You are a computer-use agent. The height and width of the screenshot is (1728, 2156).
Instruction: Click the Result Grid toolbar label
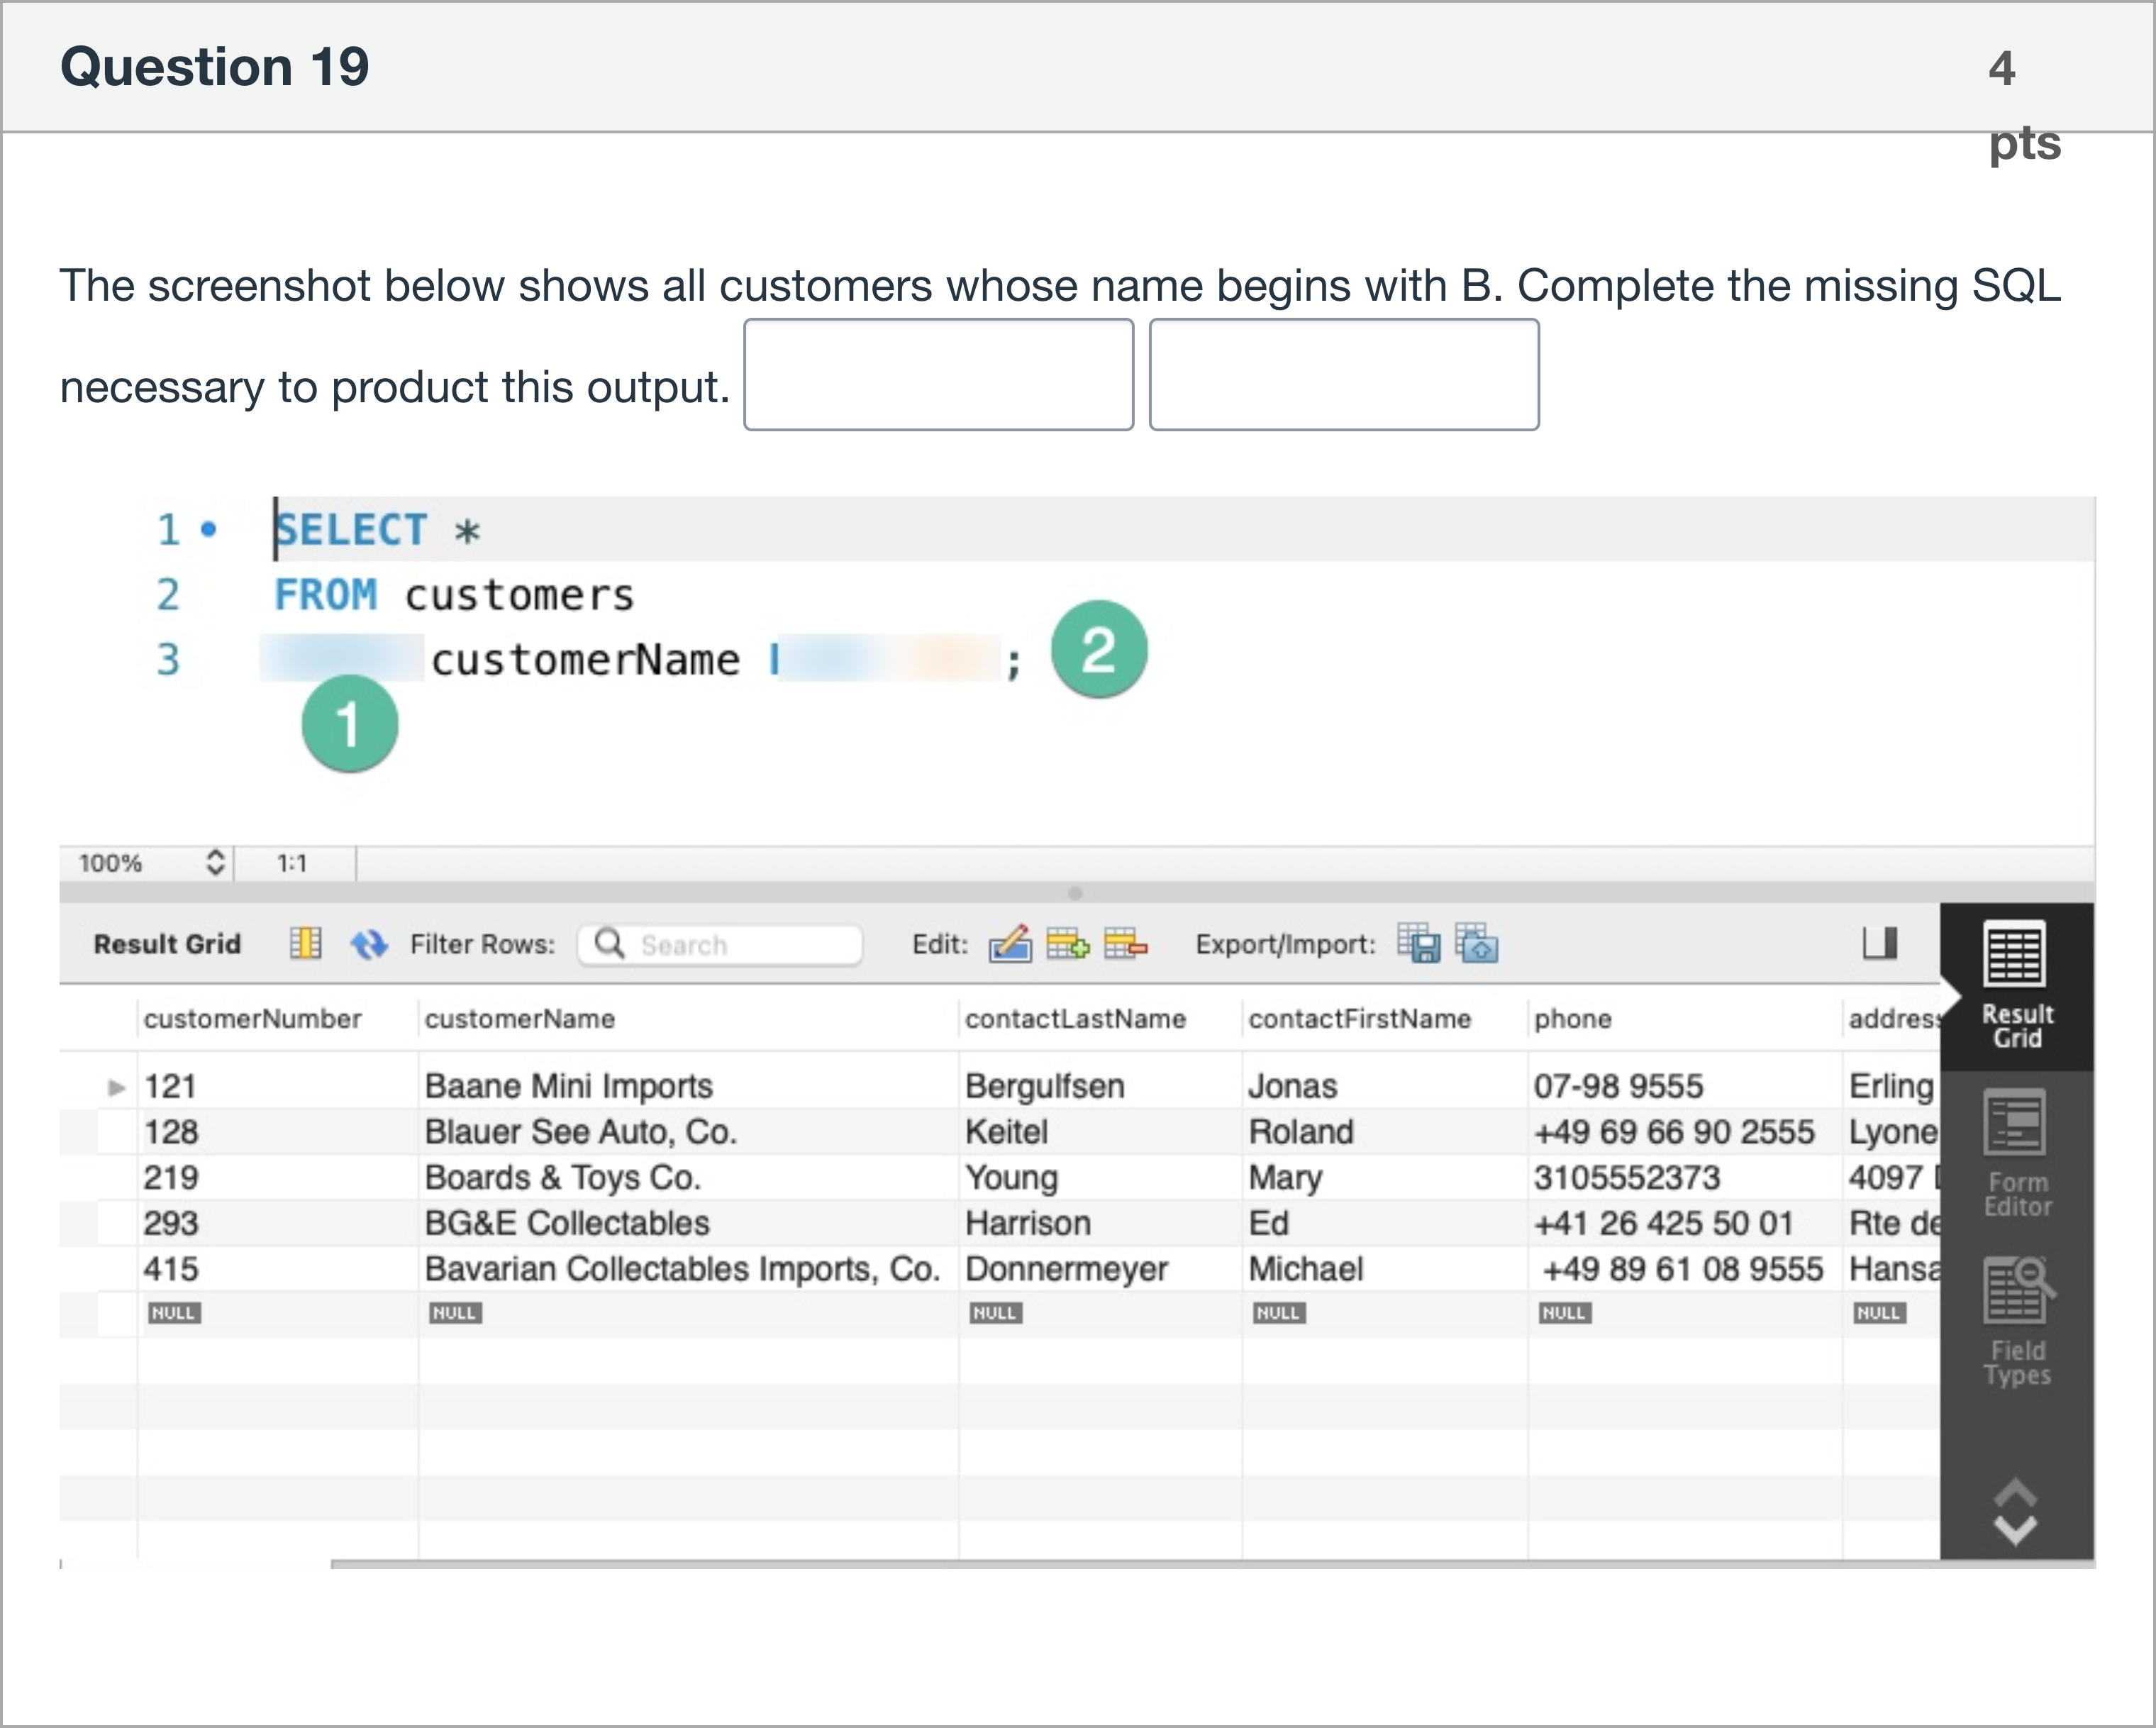[167, 944]
